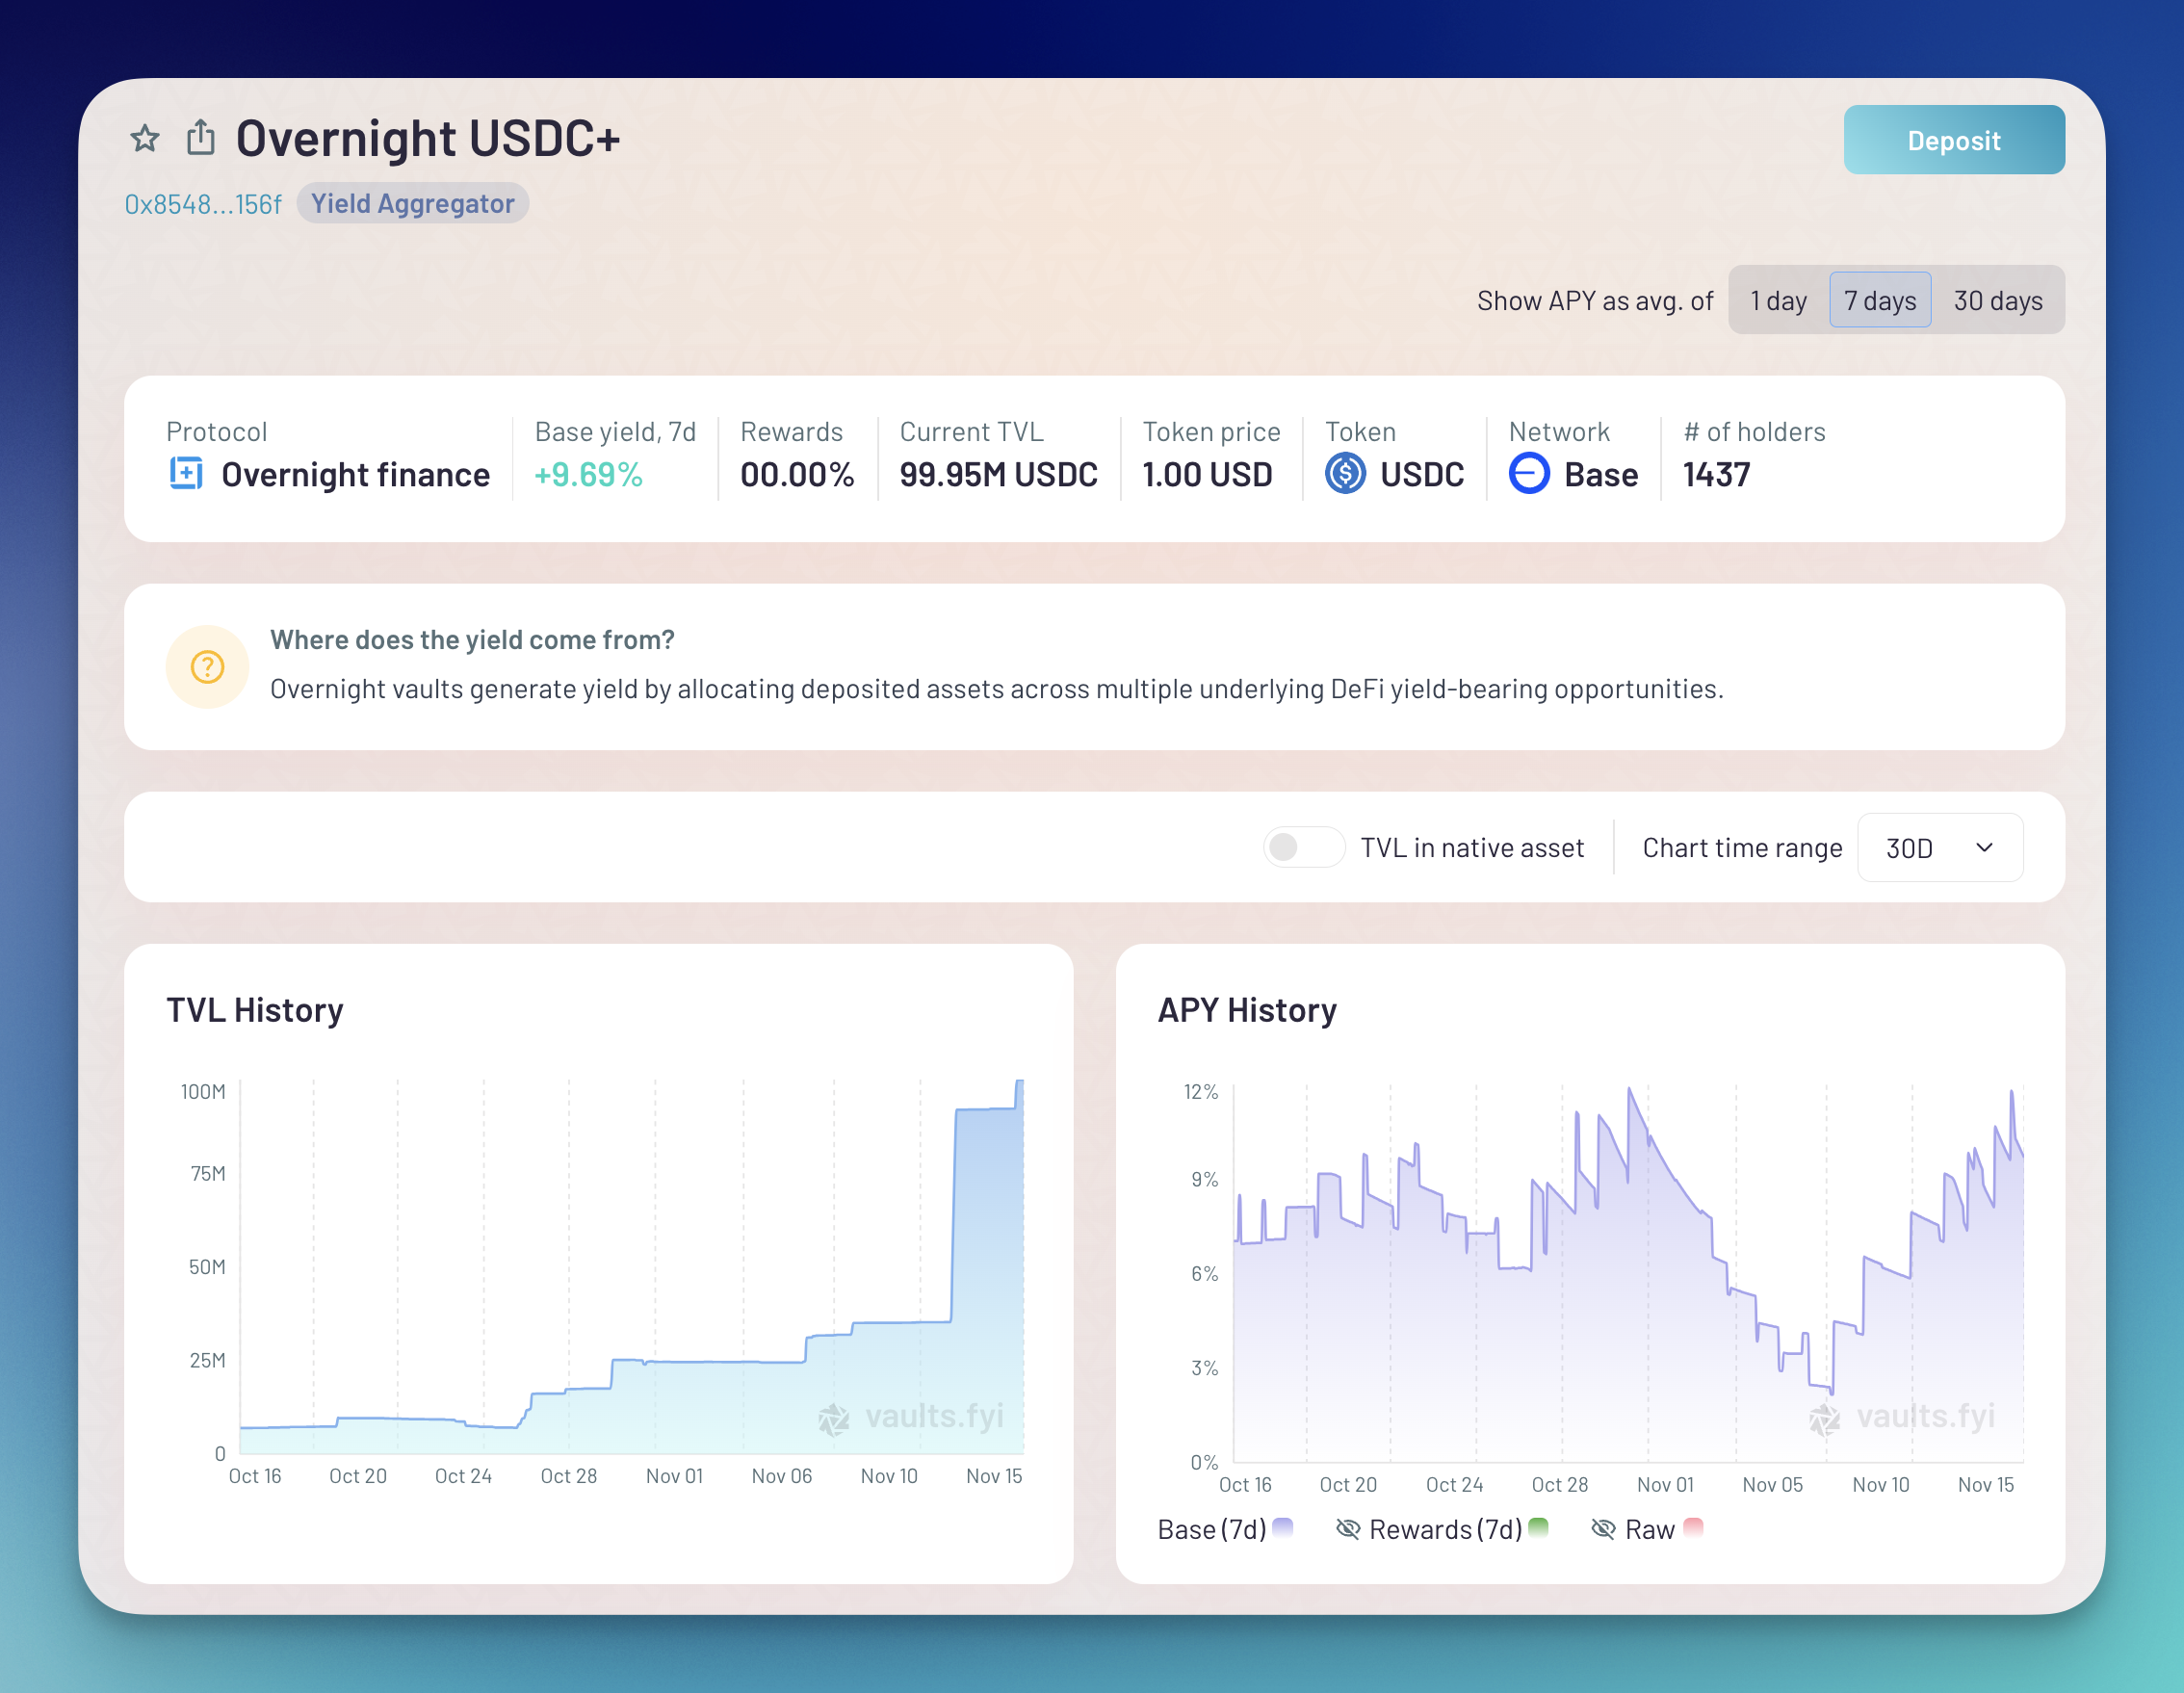The width and height of the screenshot is (2184, 1693).
Task: Click the 00.00% rewards value
Action: tap(797, 474)
